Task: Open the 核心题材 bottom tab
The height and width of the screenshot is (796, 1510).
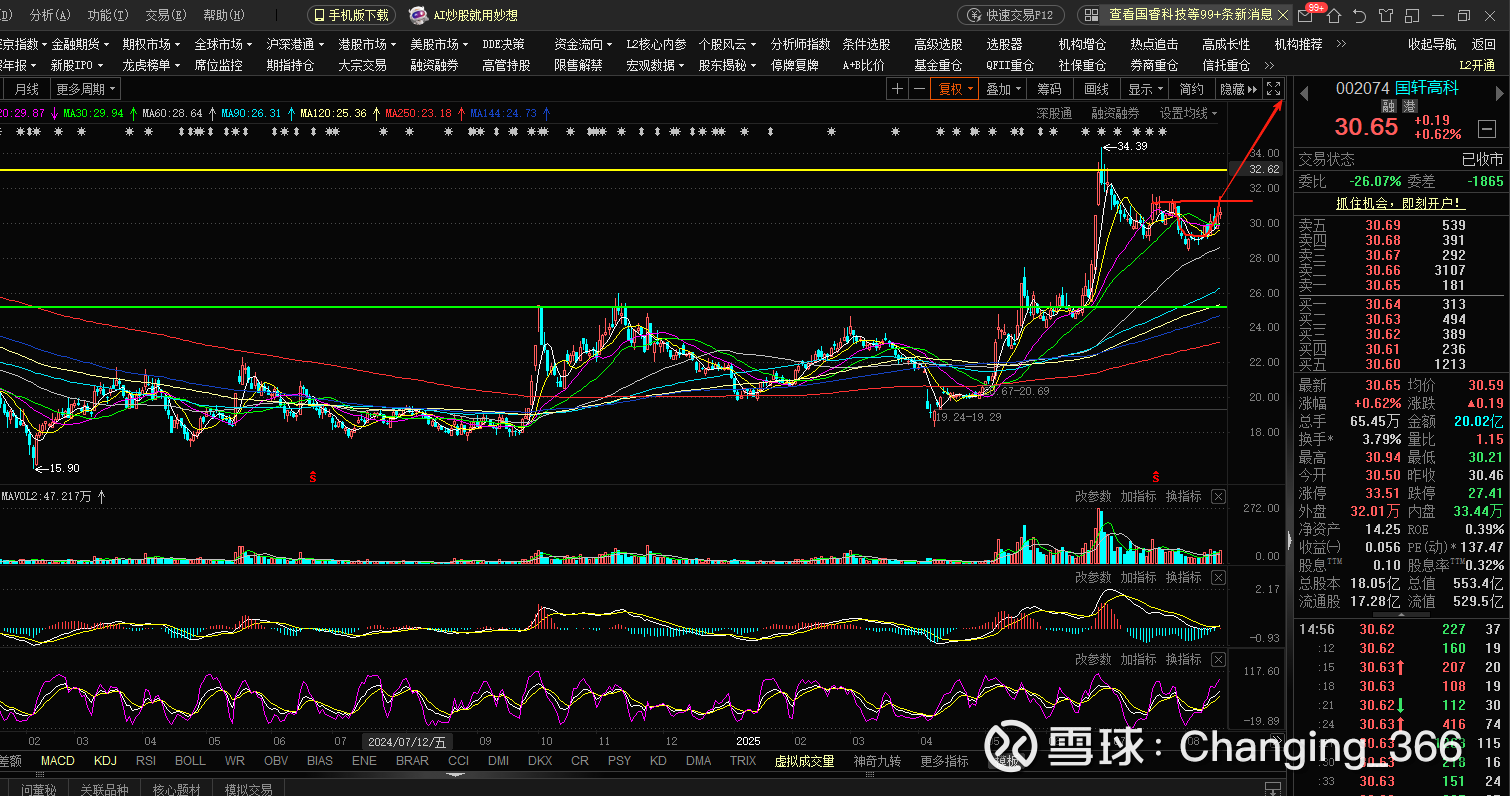Action: click(176, 789)
